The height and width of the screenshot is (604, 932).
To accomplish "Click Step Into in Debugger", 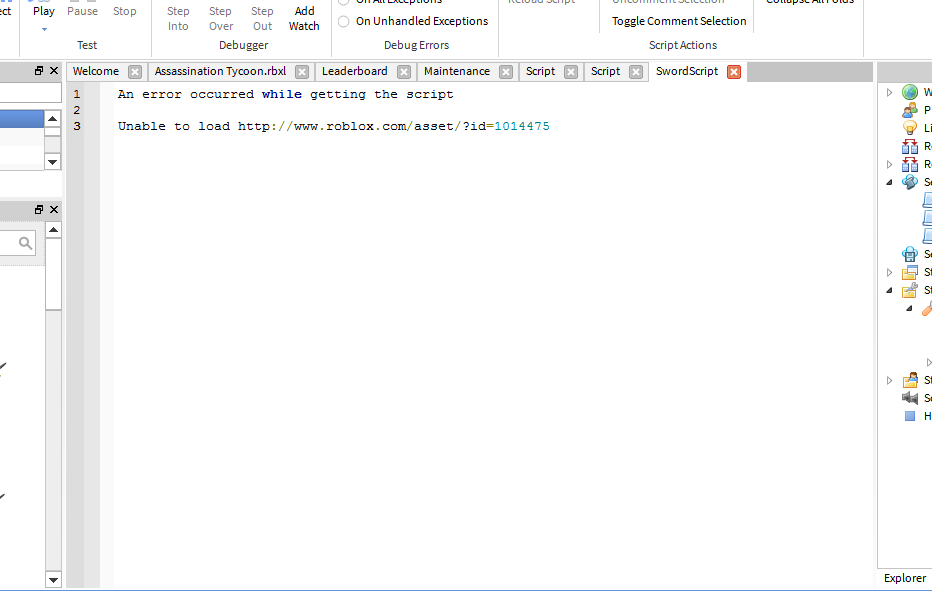I will tap(178, 18).
